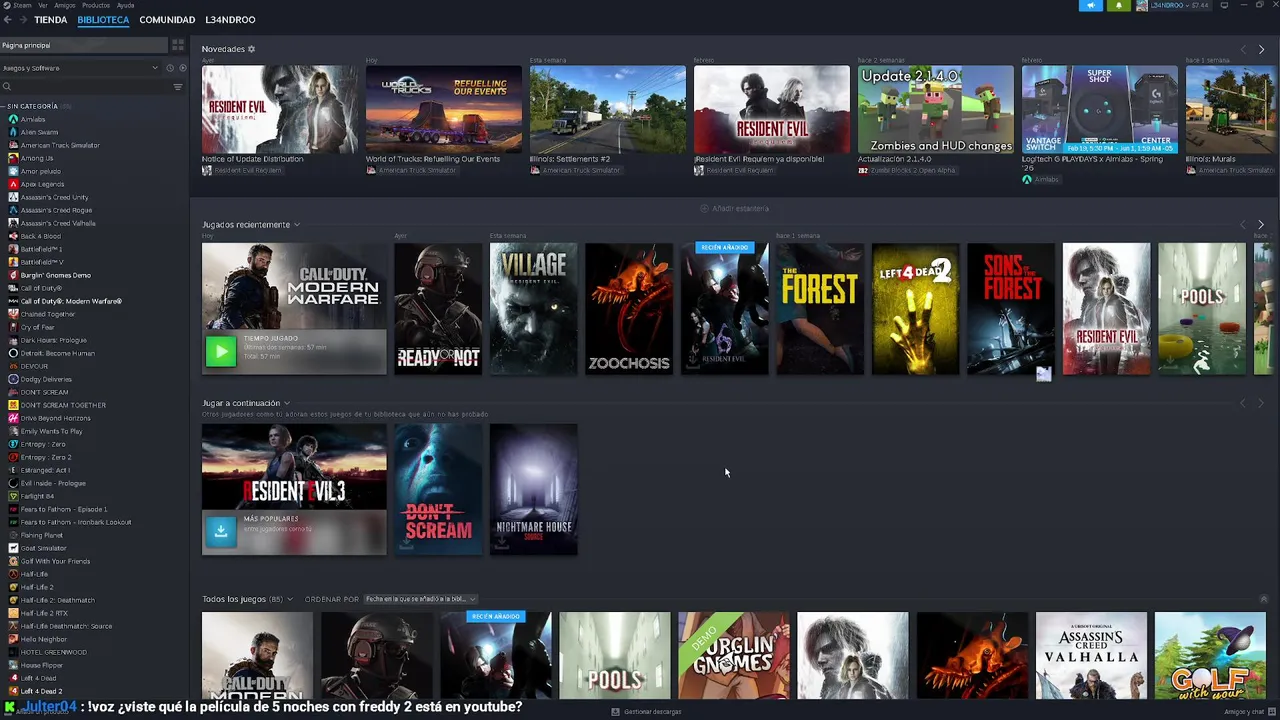Open the Productos menu
The width and height of the screenshot is (1280, 720).
(x=96, y=5)
